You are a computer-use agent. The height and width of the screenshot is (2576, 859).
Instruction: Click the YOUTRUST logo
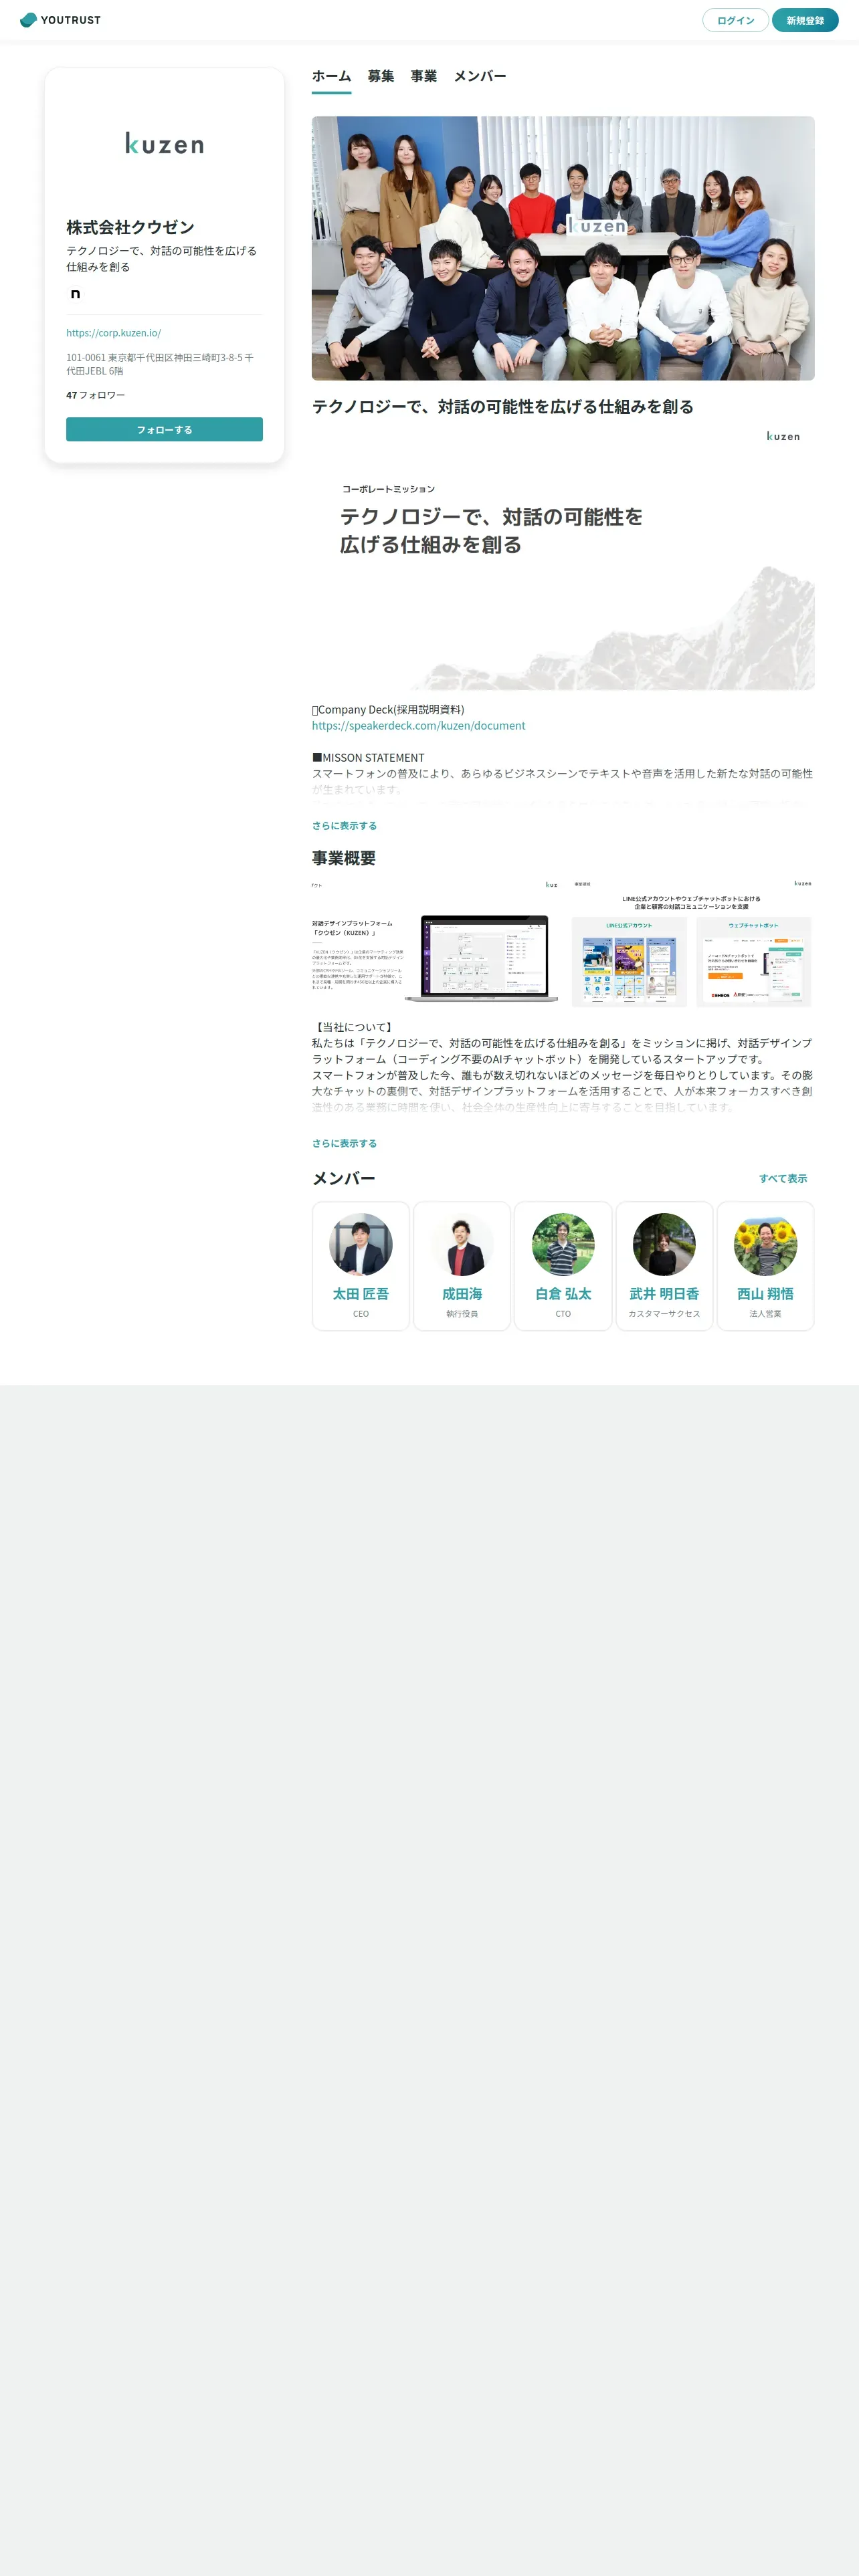60,20
